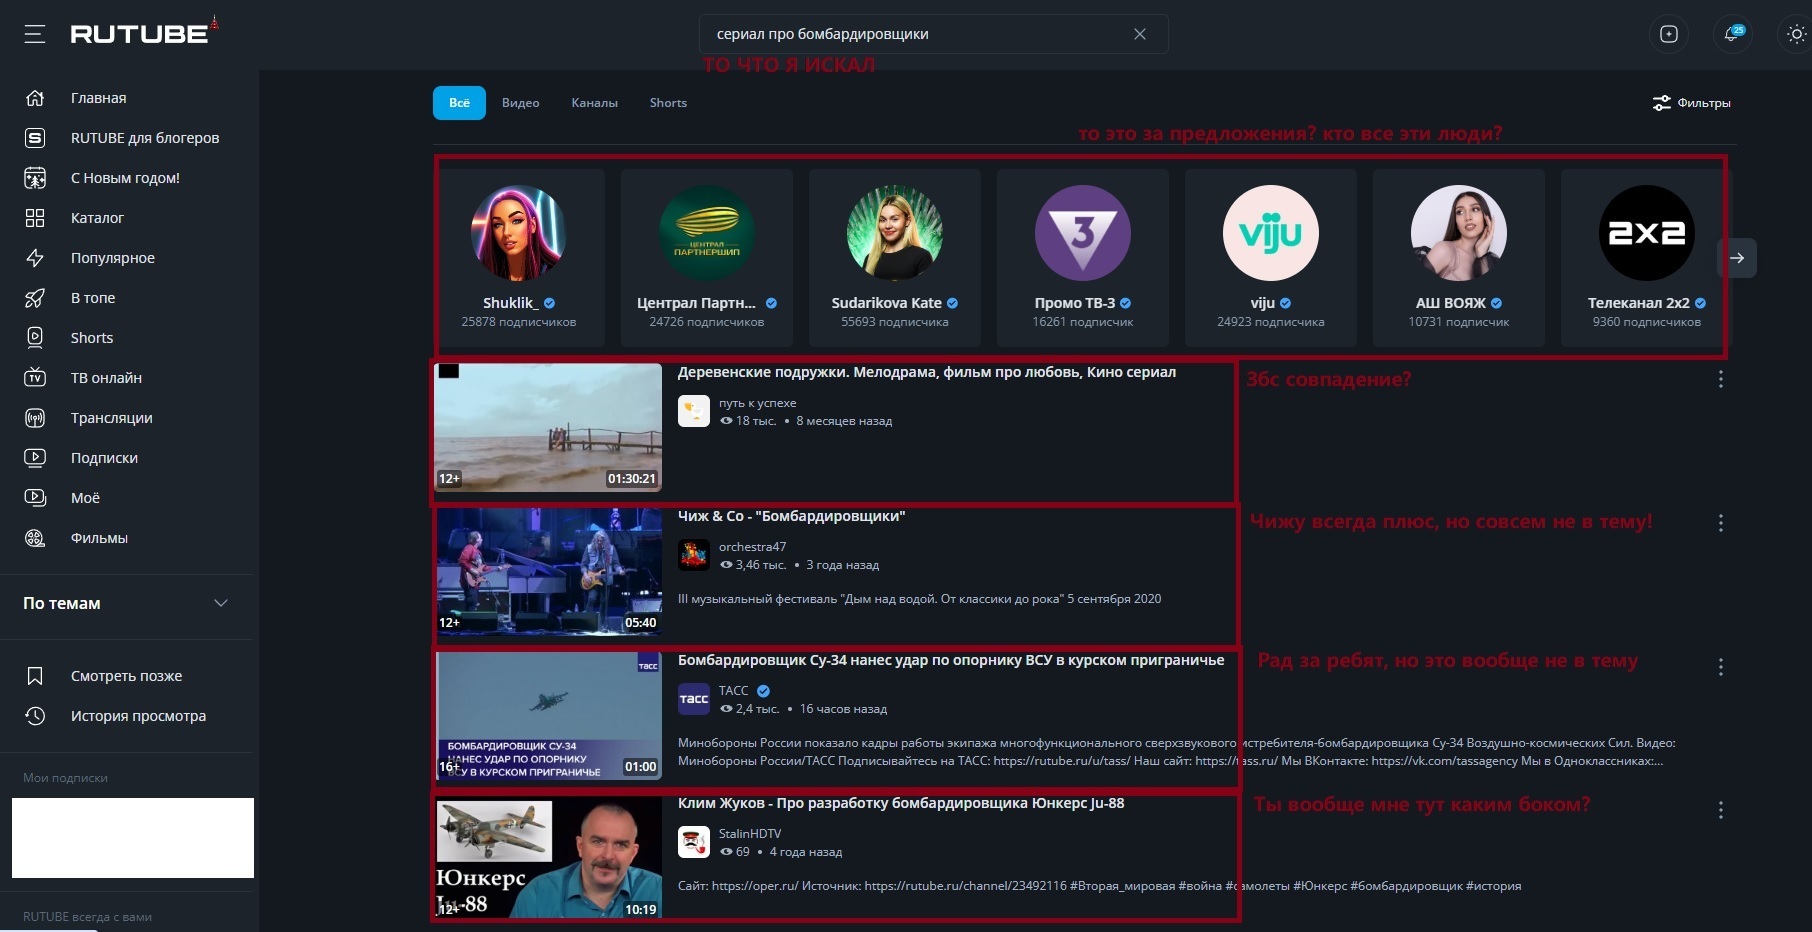
Task: Open options menu for Чиж & Co video
Action: [x=1720, y=523]
